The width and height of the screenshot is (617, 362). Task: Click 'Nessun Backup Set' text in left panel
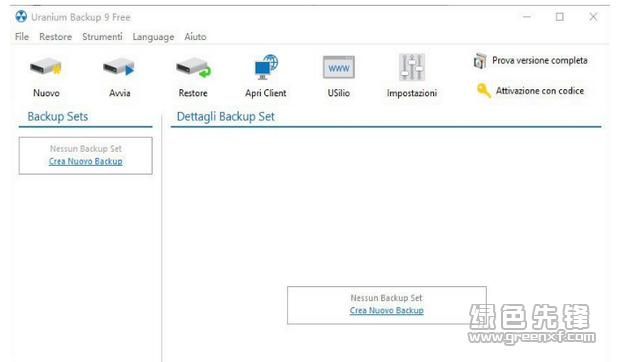click(85, 149)
